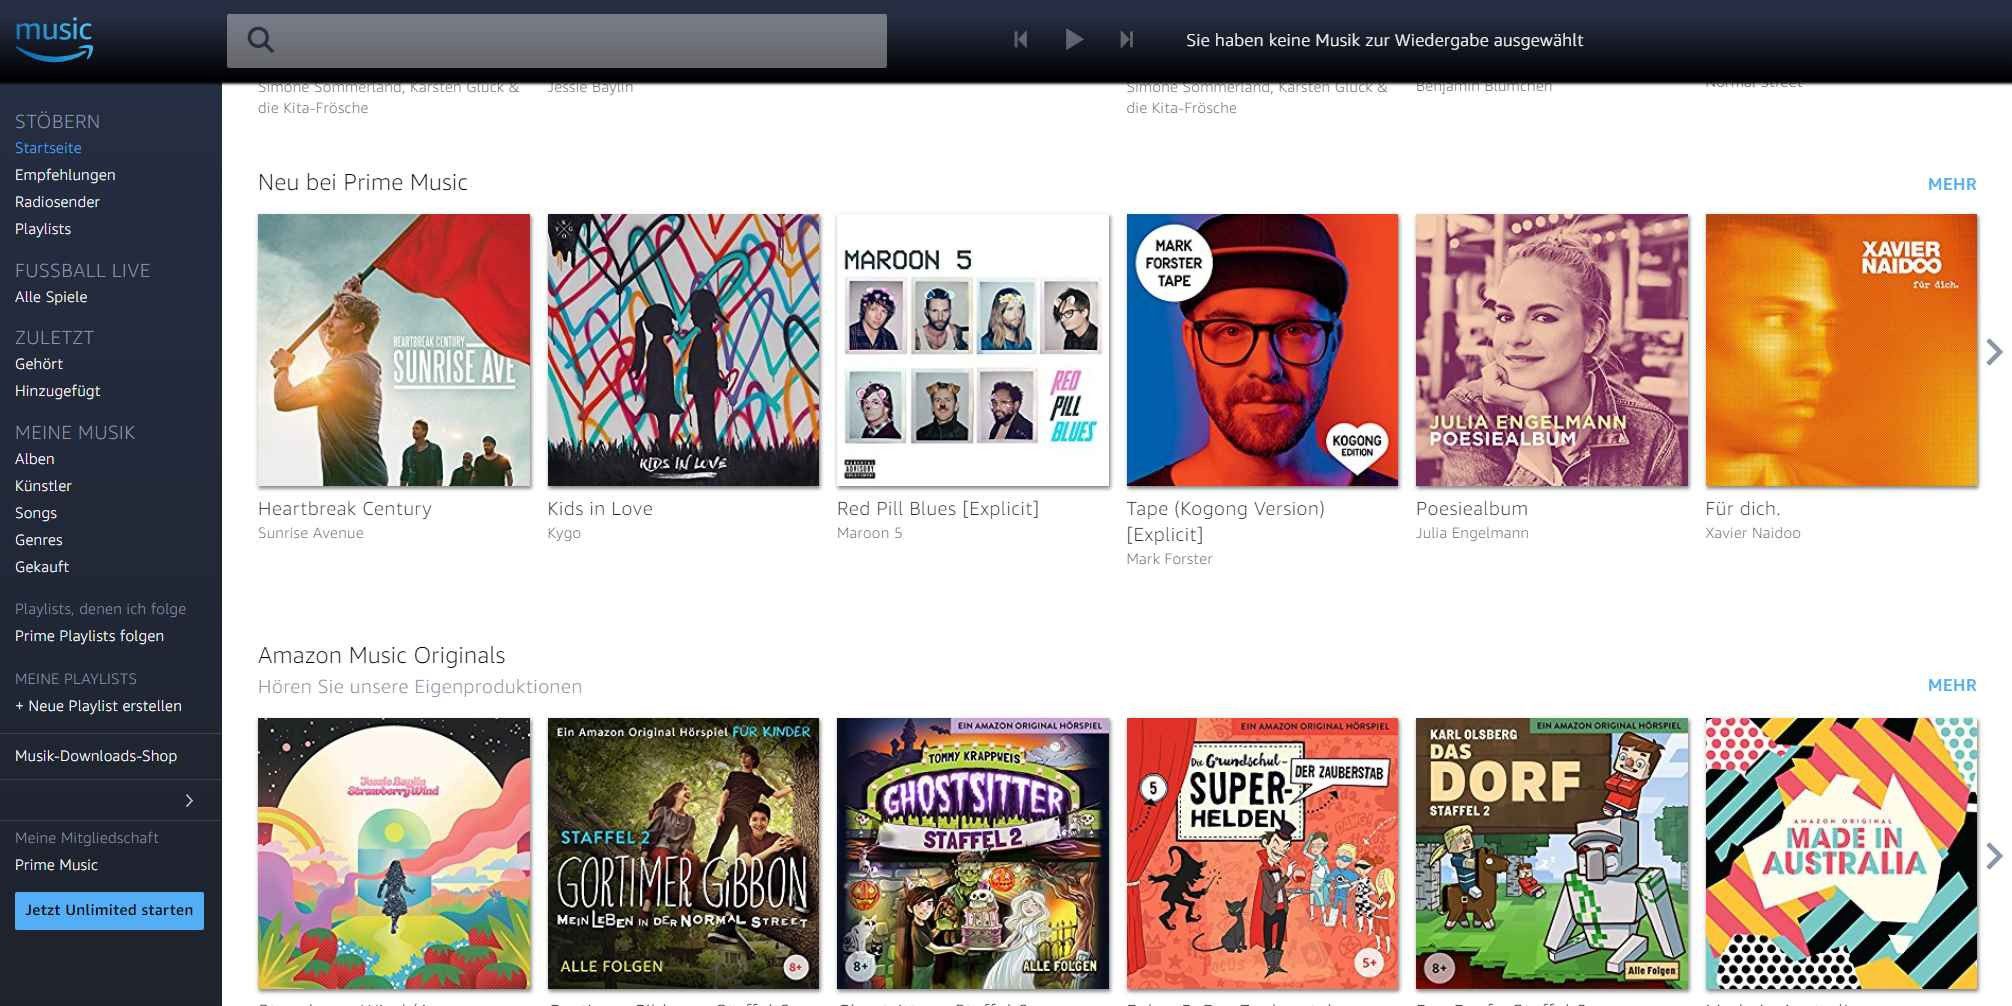2012x1006 pixels.
Task: Click the Amazon Music logo
Action: tap(54, 39)
